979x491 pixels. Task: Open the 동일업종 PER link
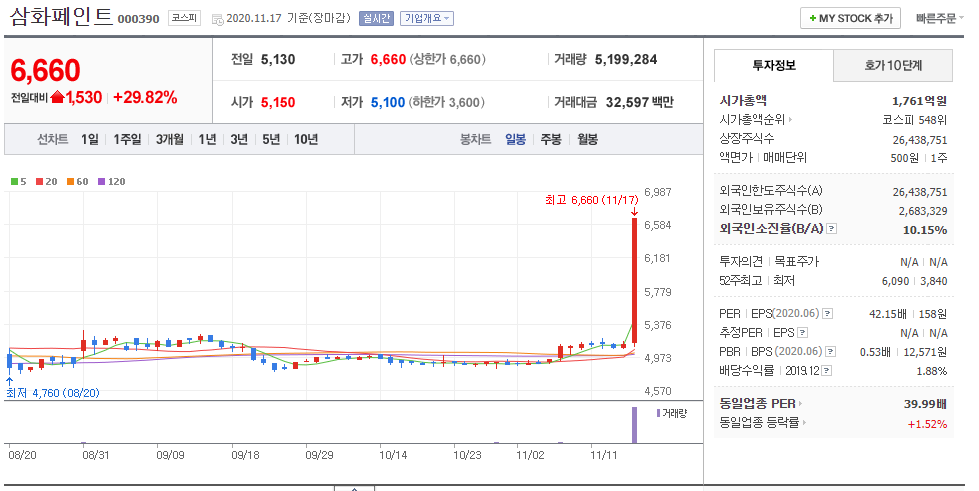(x=760, y=404)
